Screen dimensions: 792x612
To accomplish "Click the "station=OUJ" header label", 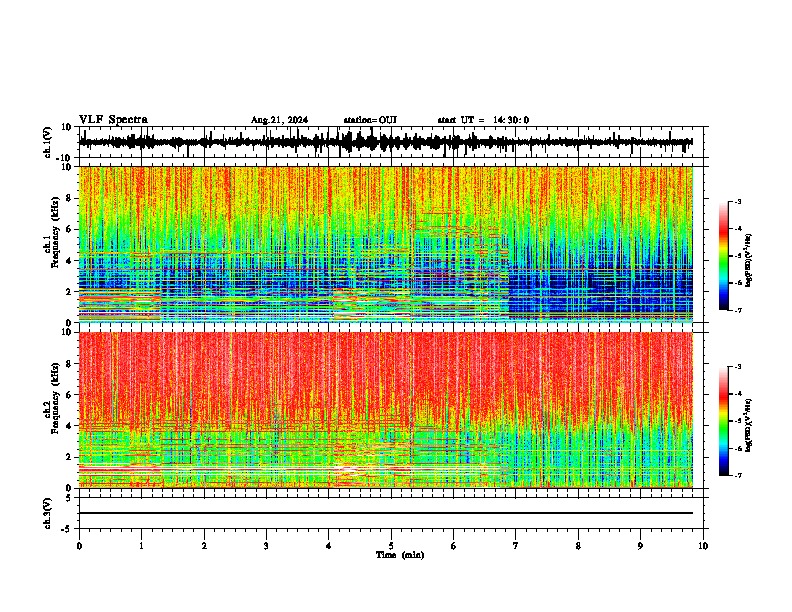I will point(370,120).
